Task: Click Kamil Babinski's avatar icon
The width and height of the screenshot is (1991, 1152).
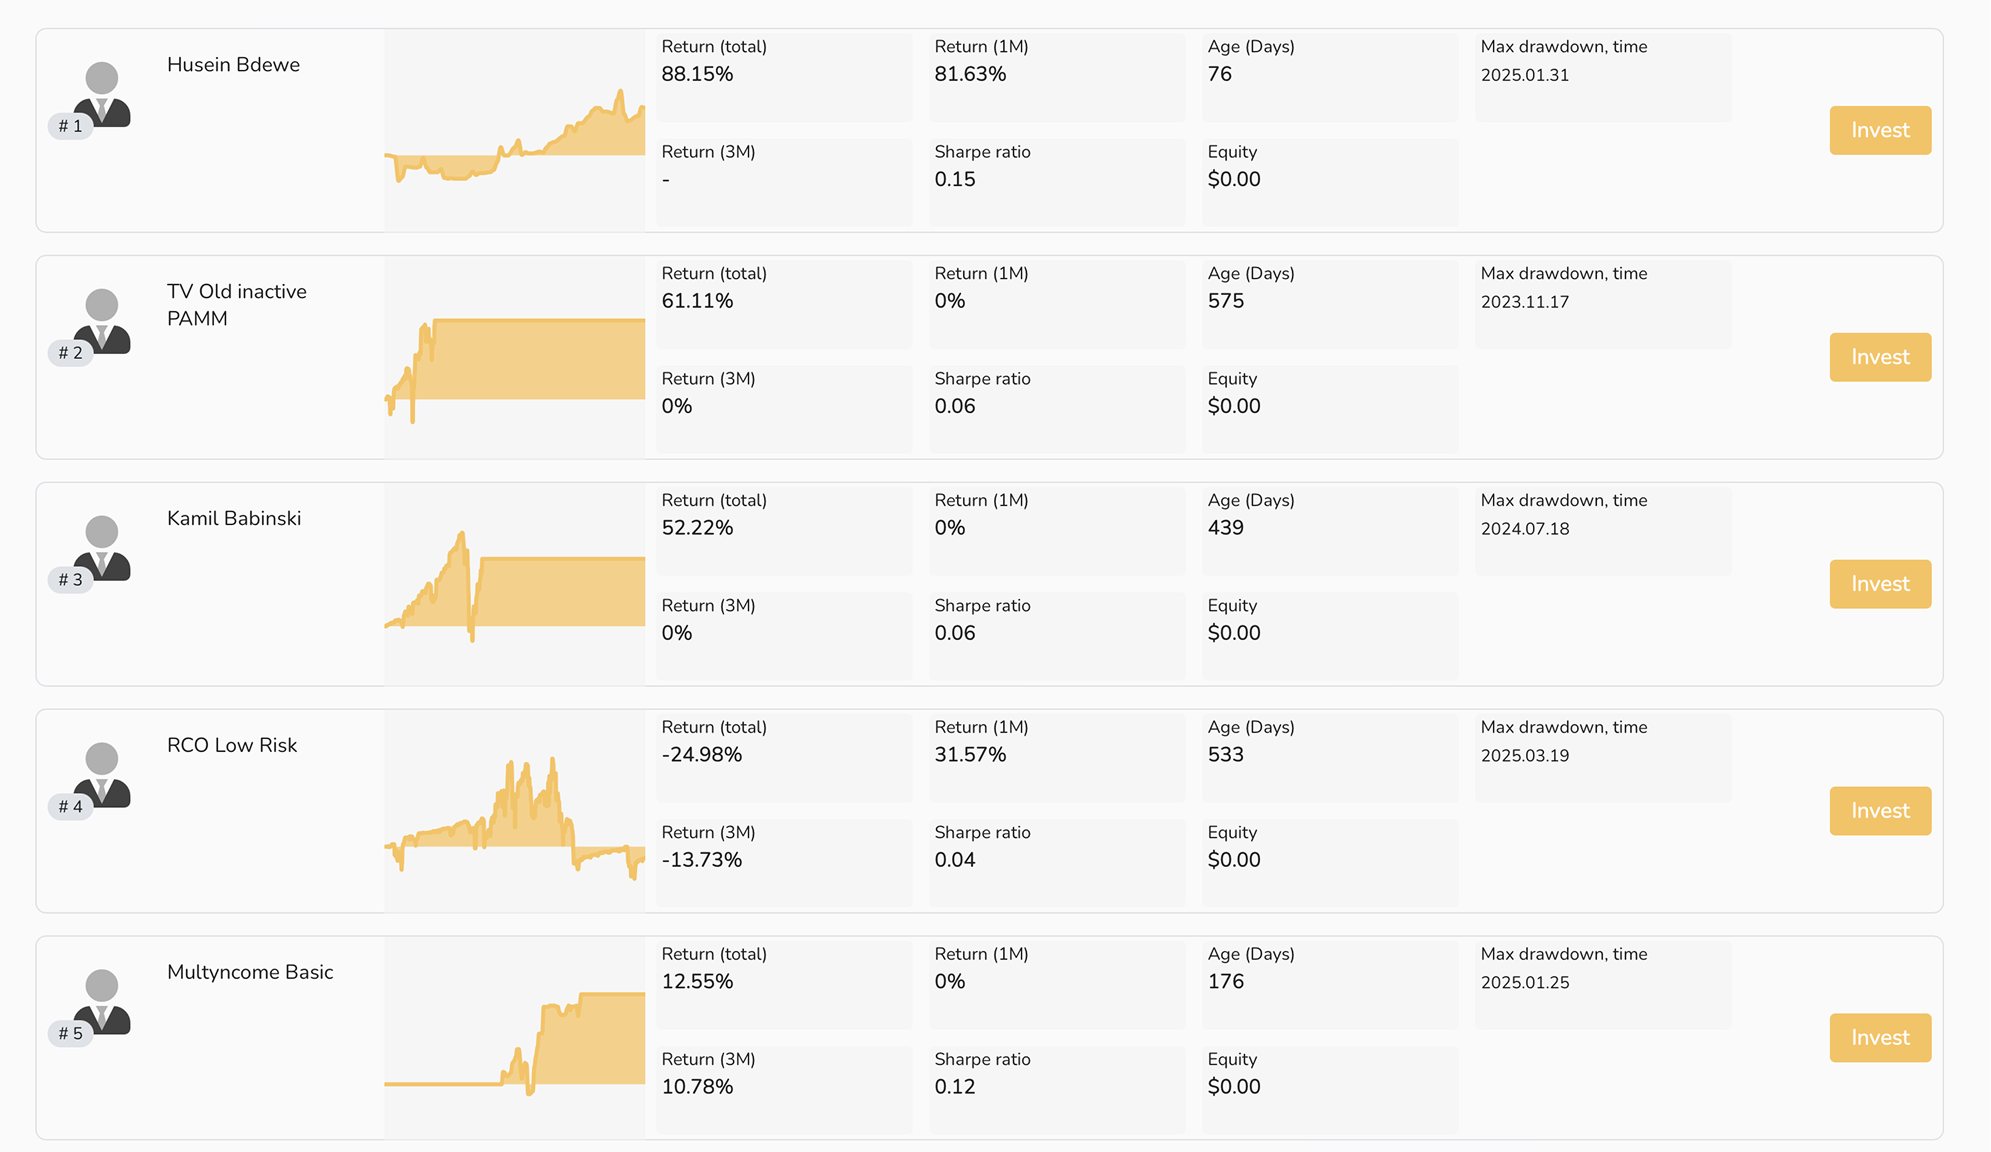Action: (102, 547)
